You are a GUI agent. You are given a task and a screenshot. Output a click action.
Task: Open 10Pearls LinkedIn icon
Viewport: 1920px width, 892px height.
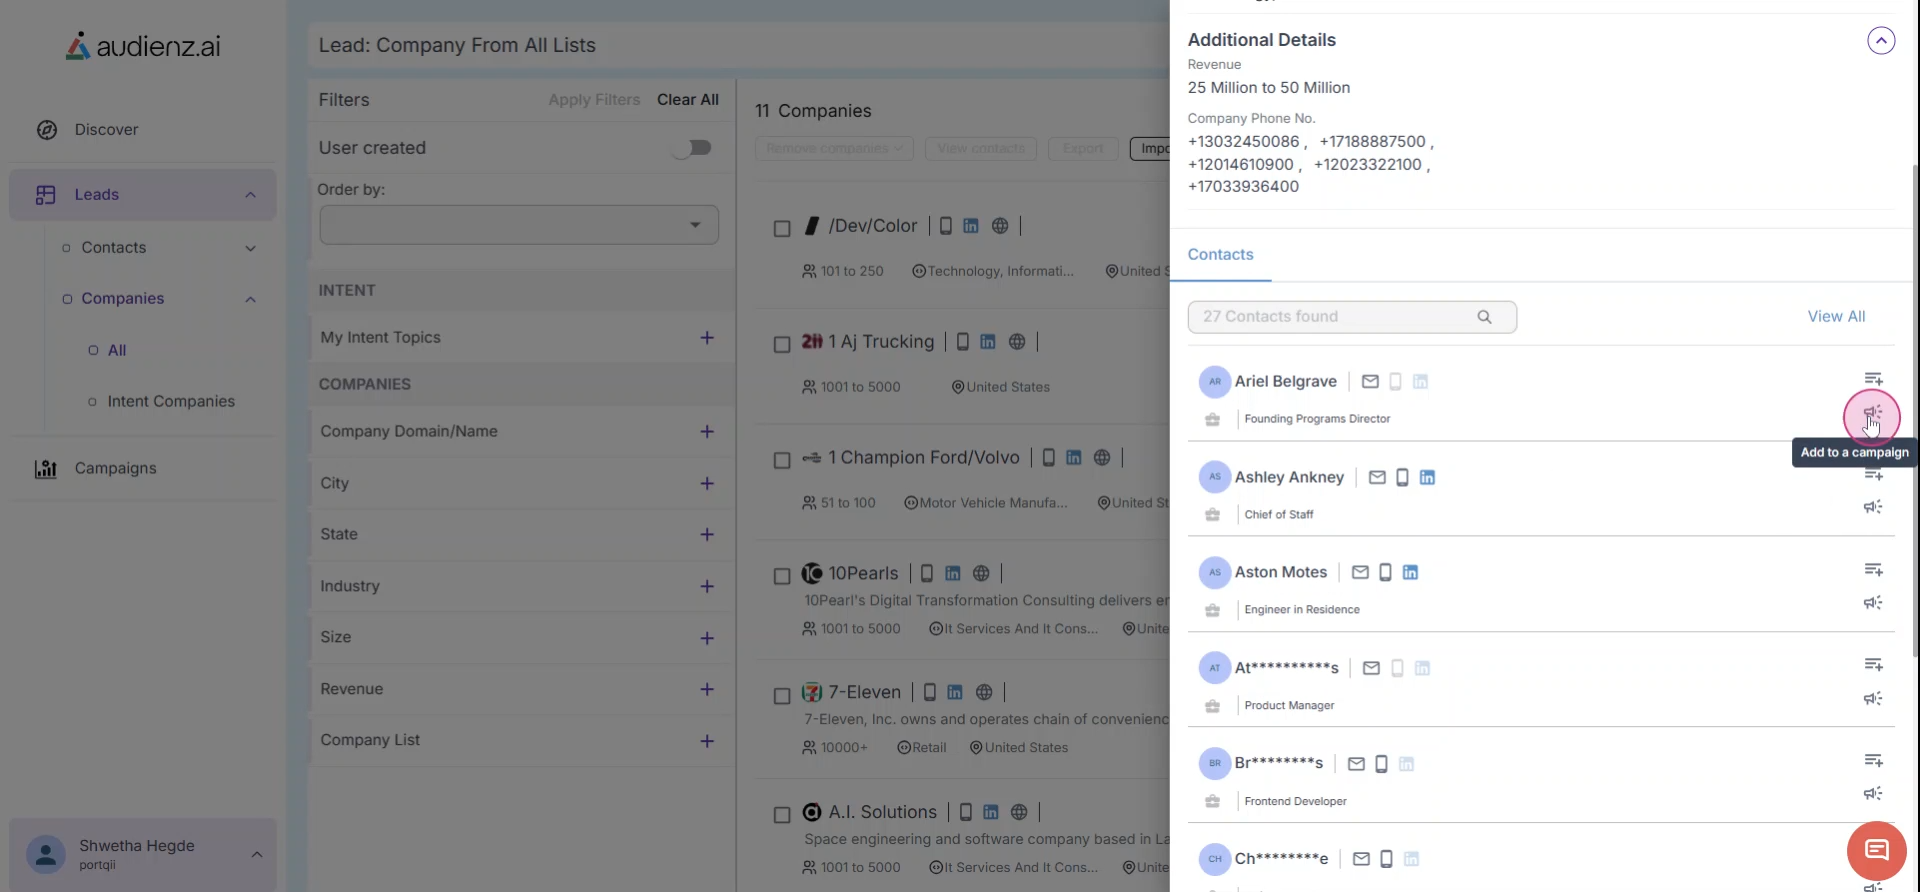click(953, 574)
